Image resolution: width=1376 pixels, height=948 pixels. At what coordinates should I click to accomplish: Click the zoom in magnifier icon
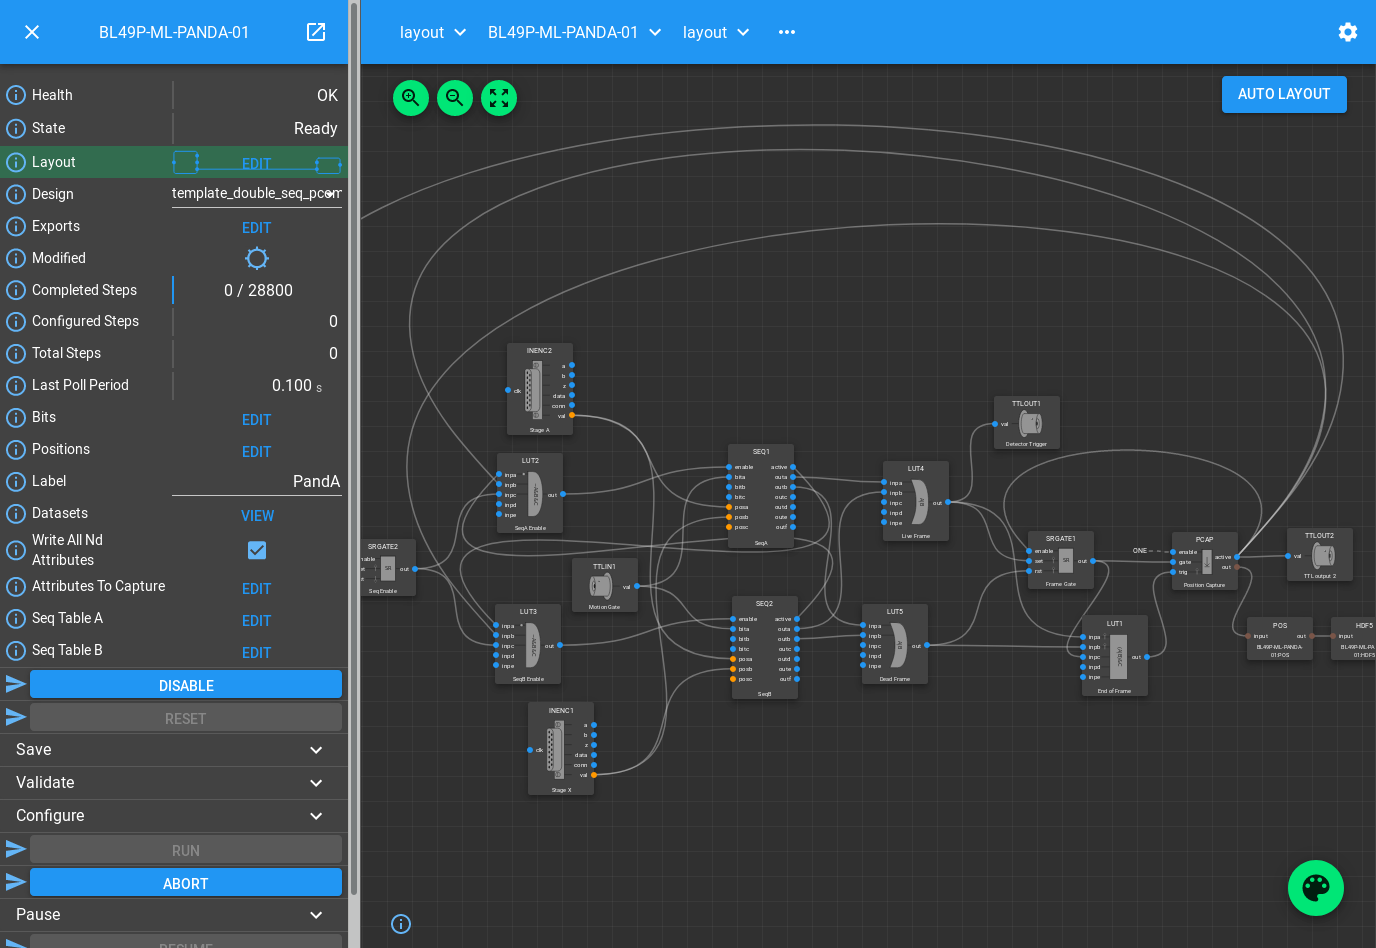pyautogui.click(x=411, y=98)
